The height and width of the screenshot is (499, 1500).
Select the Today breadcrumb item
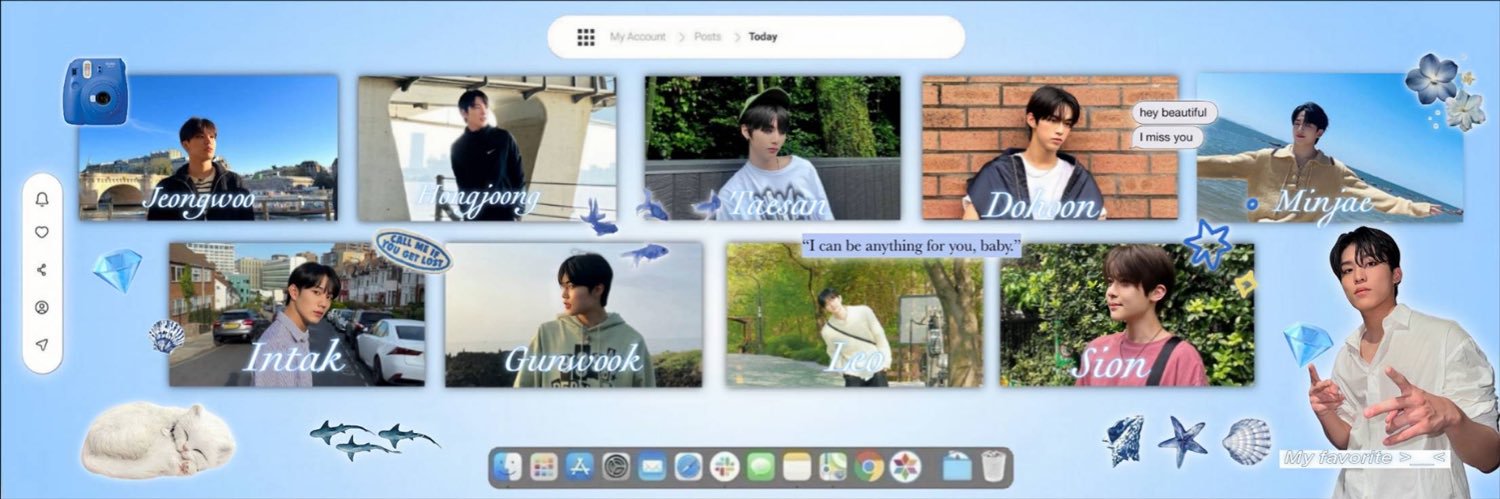pyautogui.click(x=763, y=37)
